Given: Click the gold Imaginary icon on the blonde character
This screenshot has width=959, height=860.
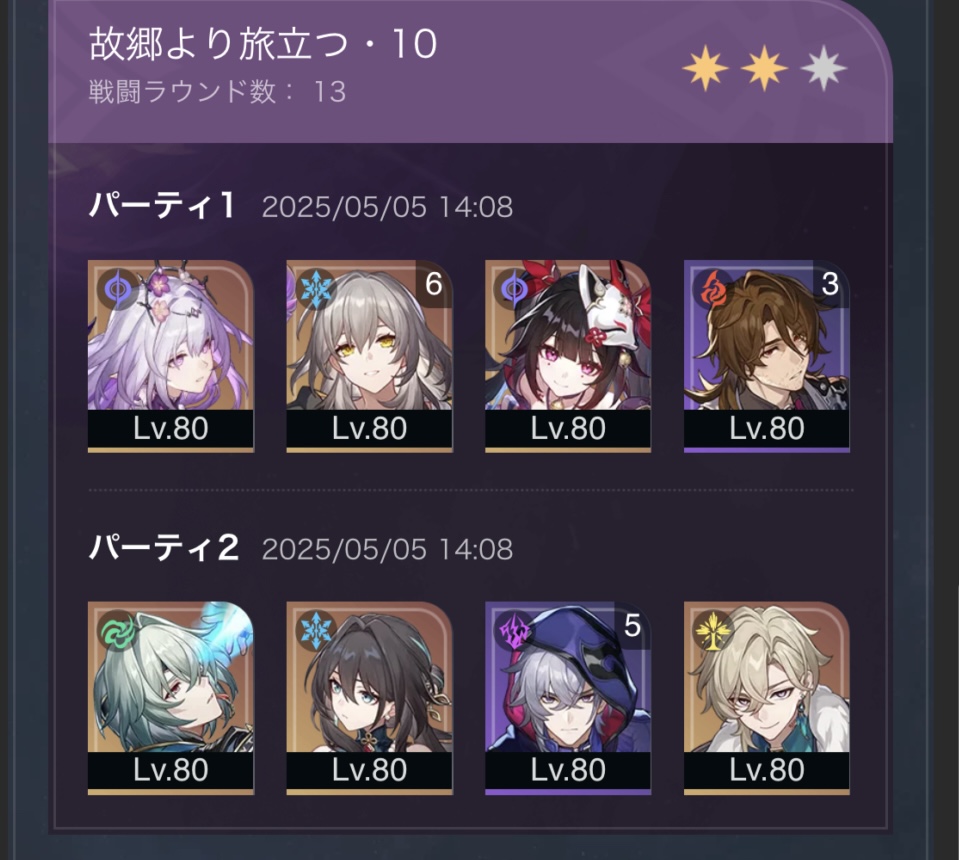Looking at the screenshot, I should 713,629.
